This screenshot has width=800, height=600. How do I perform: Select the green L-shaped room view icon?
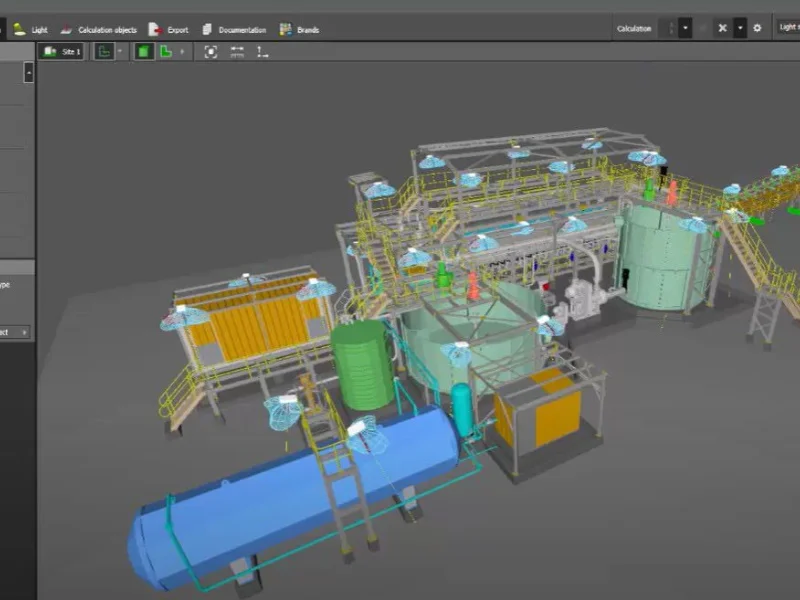166,52
